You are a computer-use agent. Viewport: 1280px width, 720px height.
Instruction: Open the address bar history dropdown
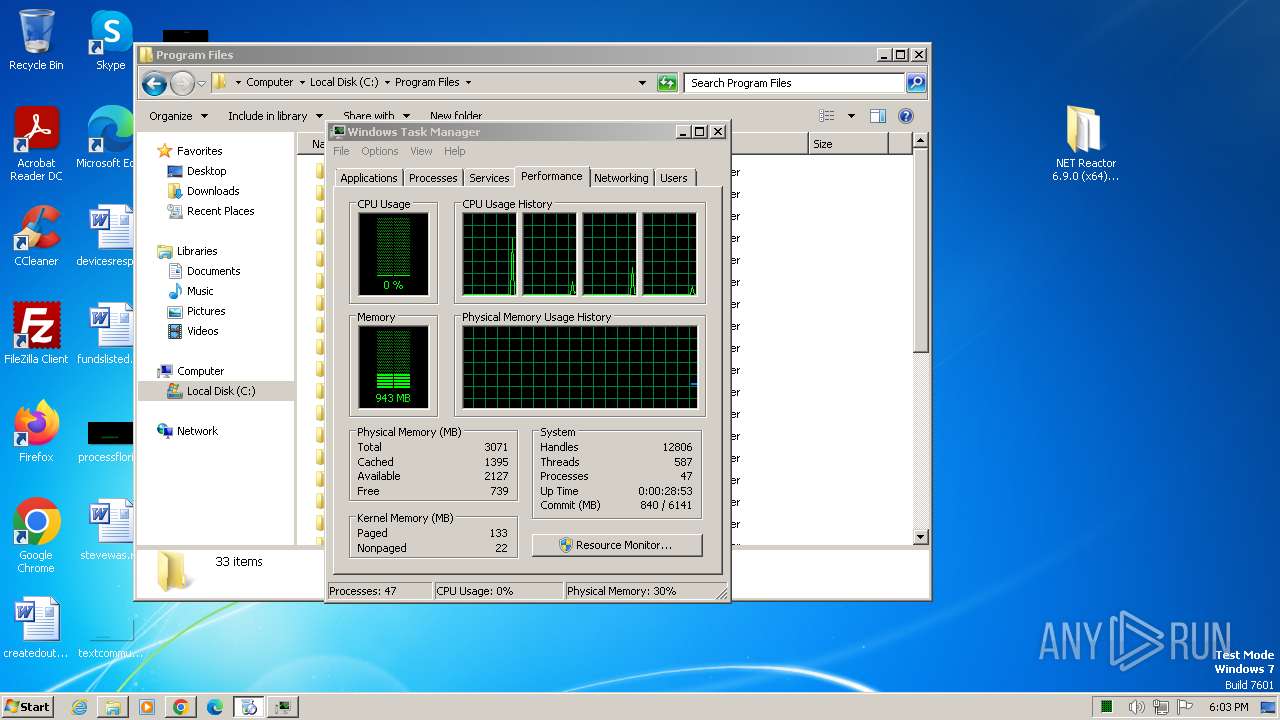(x=642, y=83)
